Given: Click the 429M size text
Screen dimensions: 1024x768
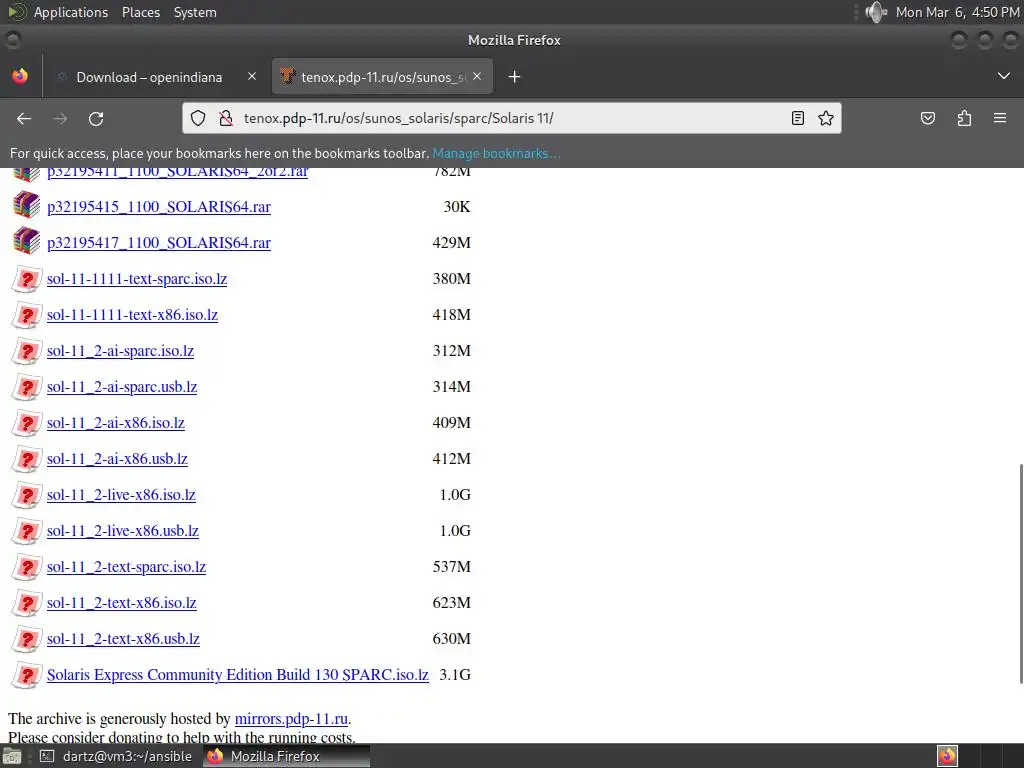Looking at the screenshot, I should pyautogui.click(x=451, y=243).
